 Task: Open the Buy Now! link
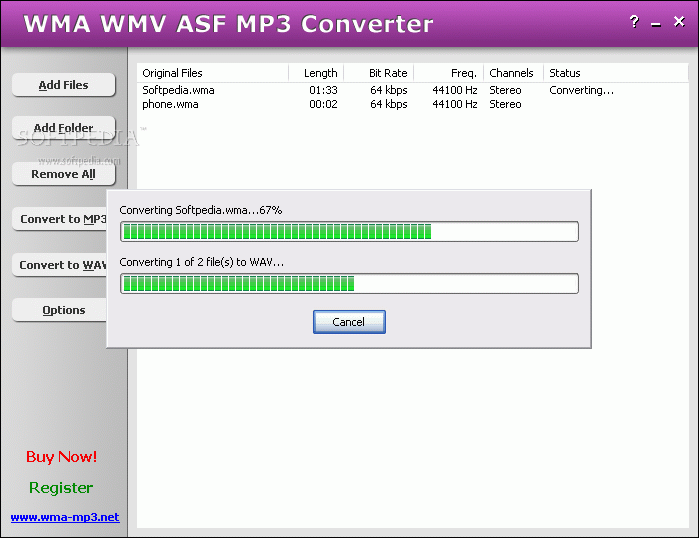click(62, 456)
